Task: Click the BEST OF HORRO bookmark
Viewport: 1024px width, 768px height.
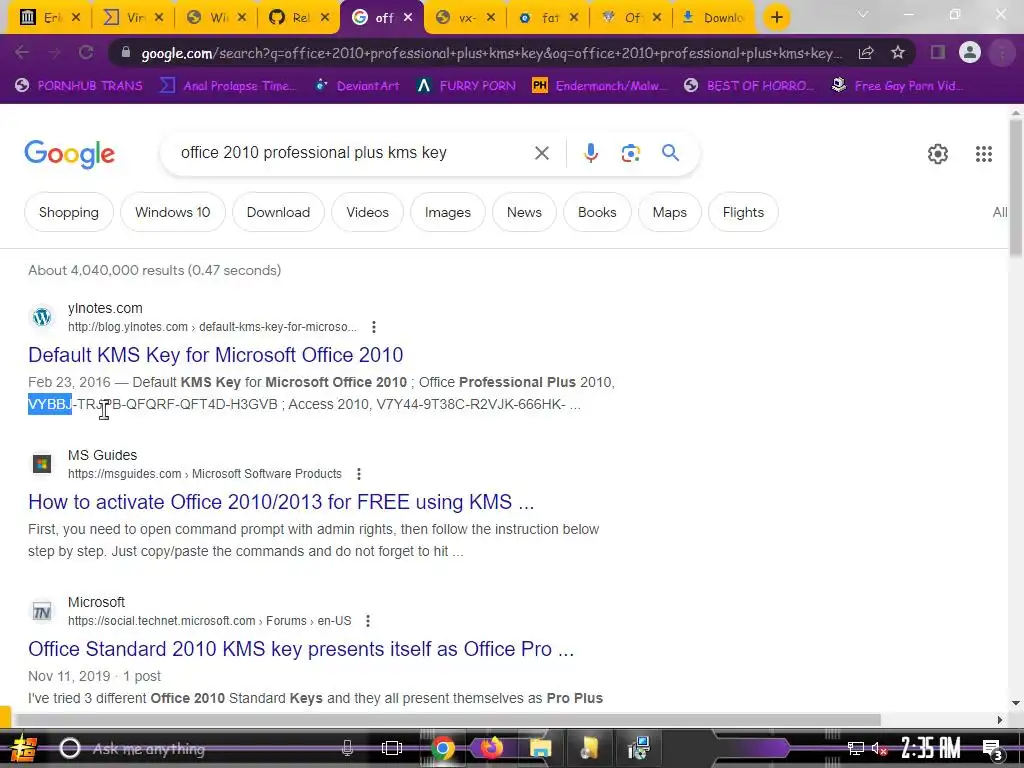Action: tap(749, 86)
